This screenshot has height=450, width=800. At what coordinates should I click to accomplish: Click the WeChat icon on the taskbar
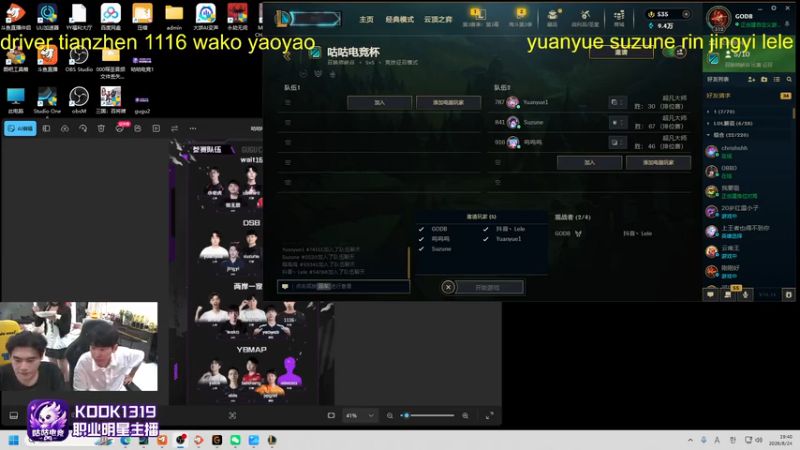point(235,440)
